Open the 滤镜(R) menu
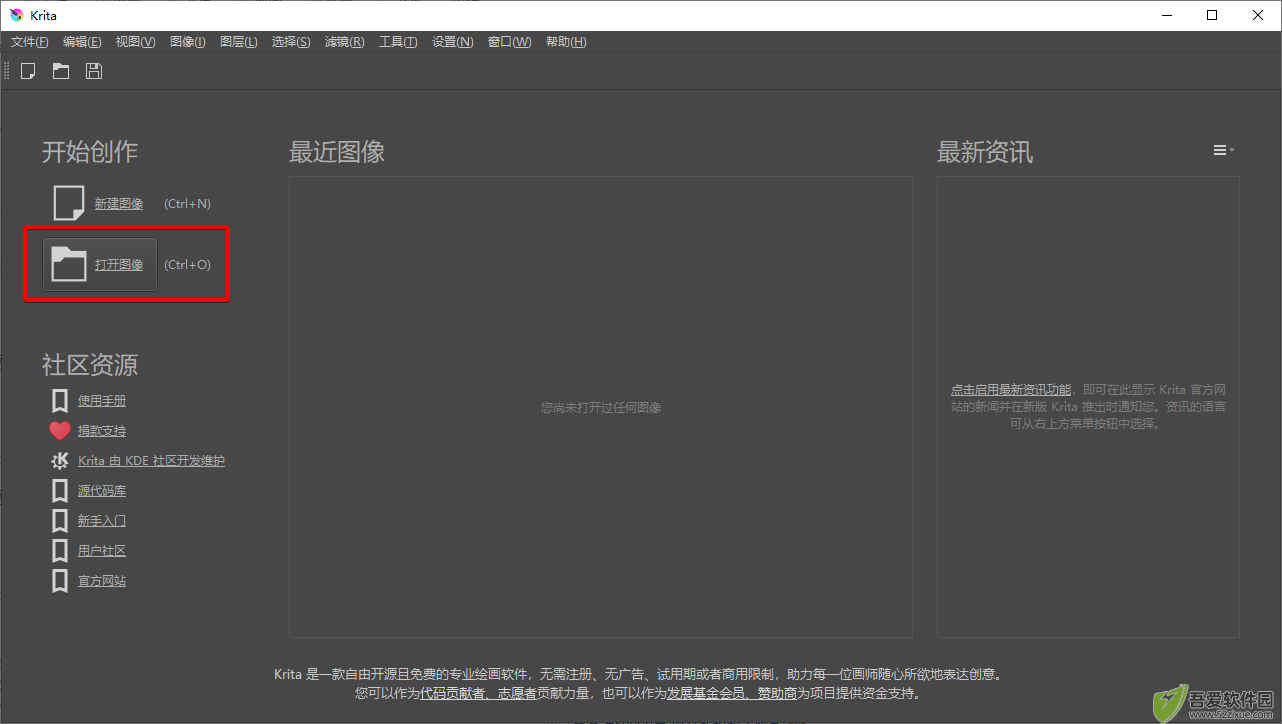 [x=344, y=42]
